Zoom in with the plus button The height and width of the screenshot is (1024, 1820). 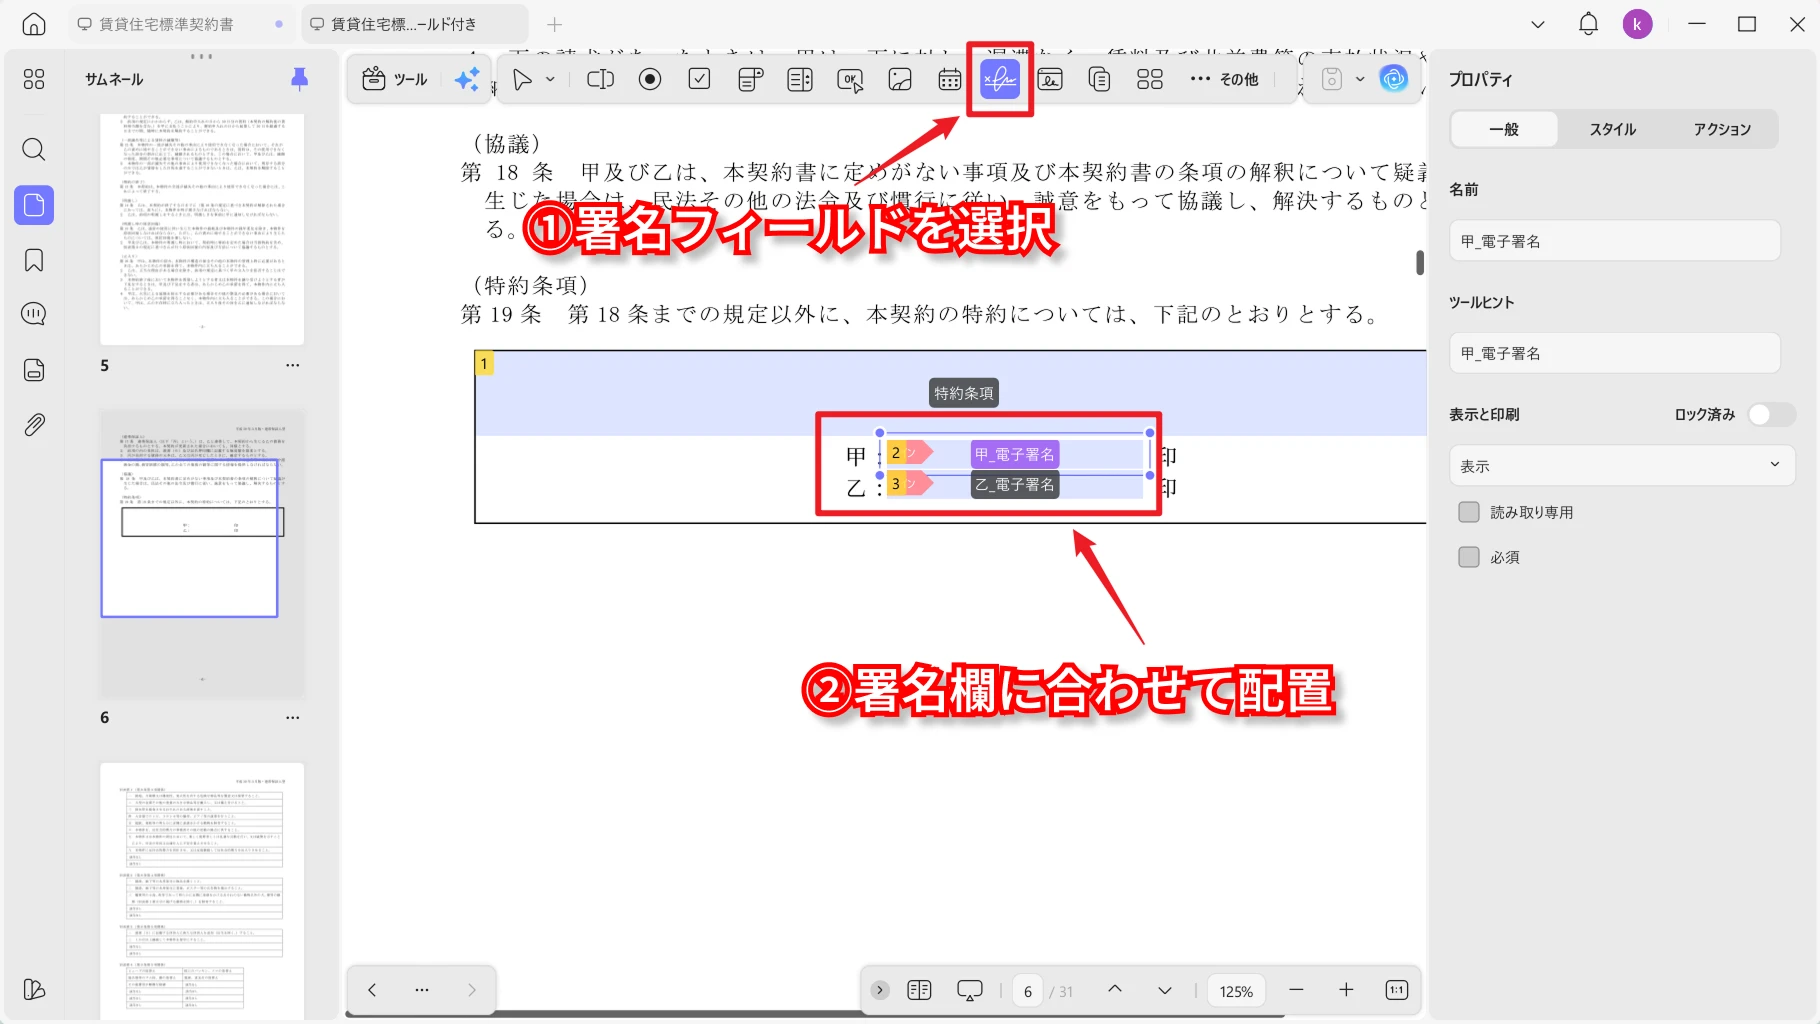coord(1346,989)
